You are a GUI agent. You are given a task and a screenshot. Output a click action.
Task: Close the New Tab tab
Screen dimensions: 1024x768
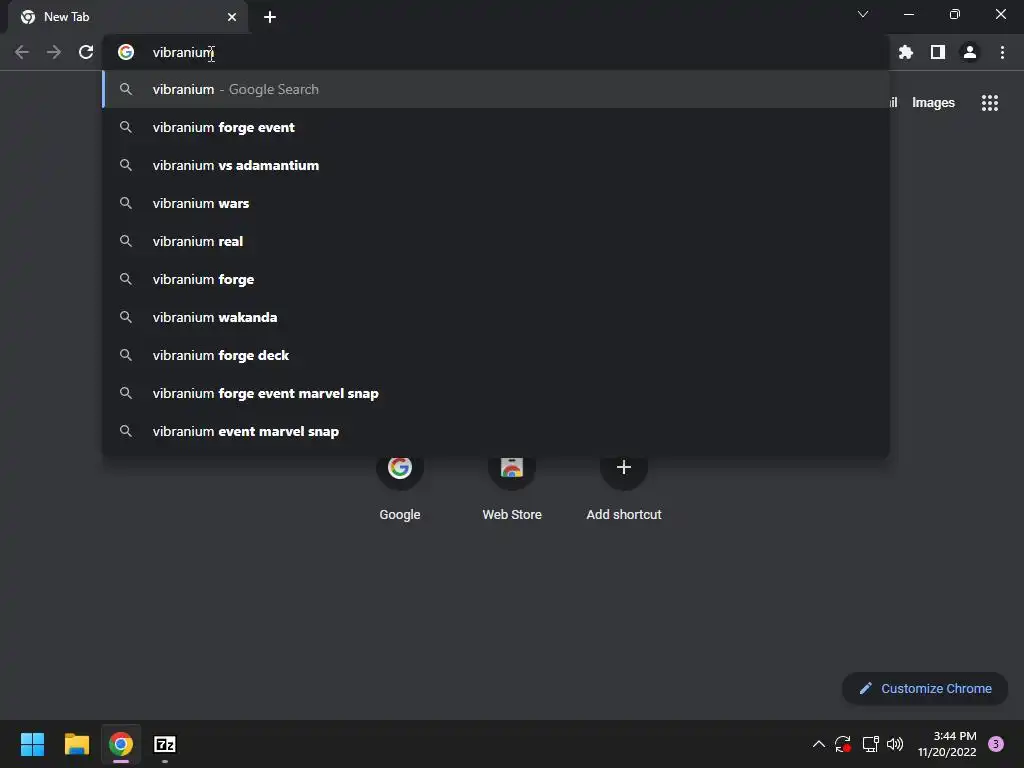point(232,17)
